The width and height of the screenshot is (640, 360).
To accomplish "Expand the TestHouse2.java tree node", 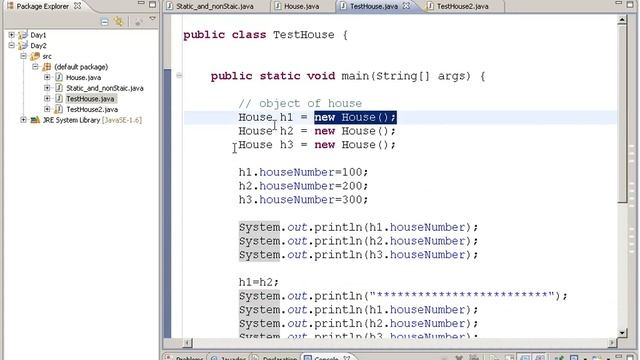I will 47,109.
